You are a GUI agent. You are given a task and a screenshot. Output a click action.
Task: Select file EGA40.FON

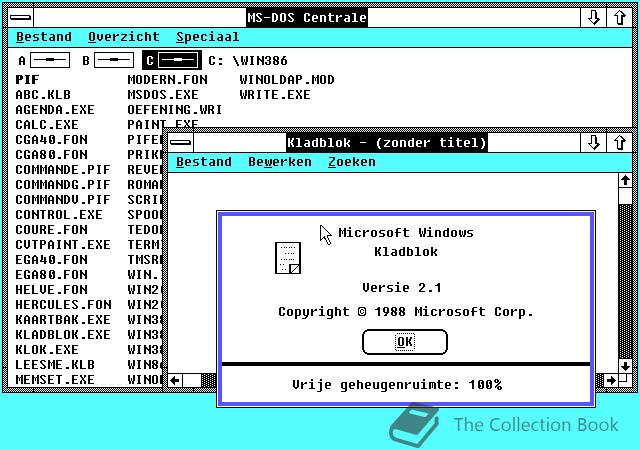click(x=51, y=260)
